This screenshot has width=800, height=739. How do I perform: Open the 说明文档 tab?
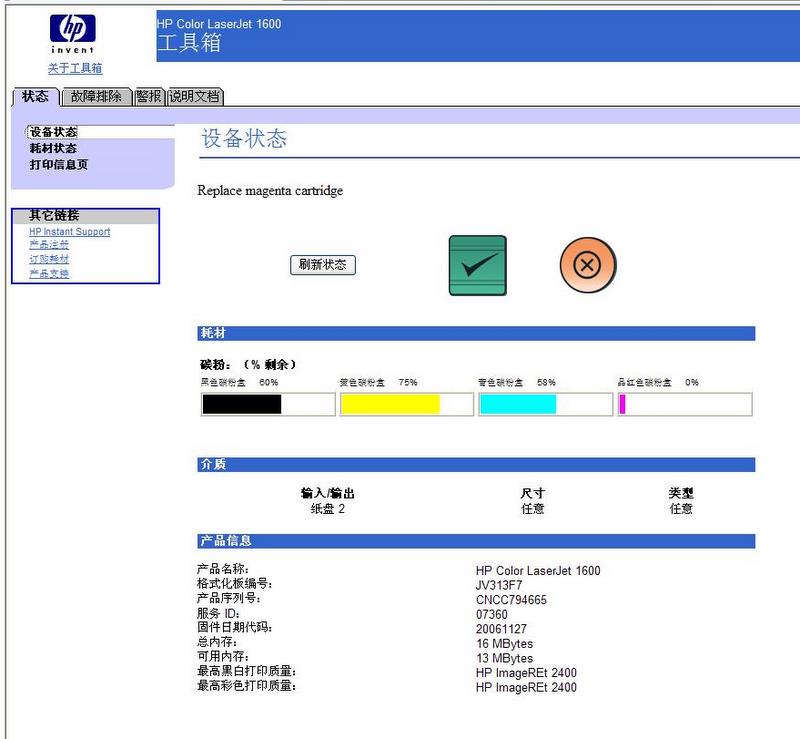(195, 96)
